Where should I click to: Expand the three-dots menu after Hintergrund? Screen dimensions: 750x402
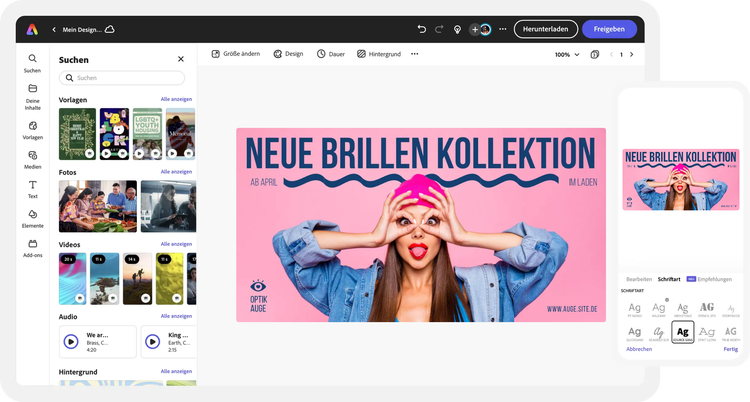415,54
